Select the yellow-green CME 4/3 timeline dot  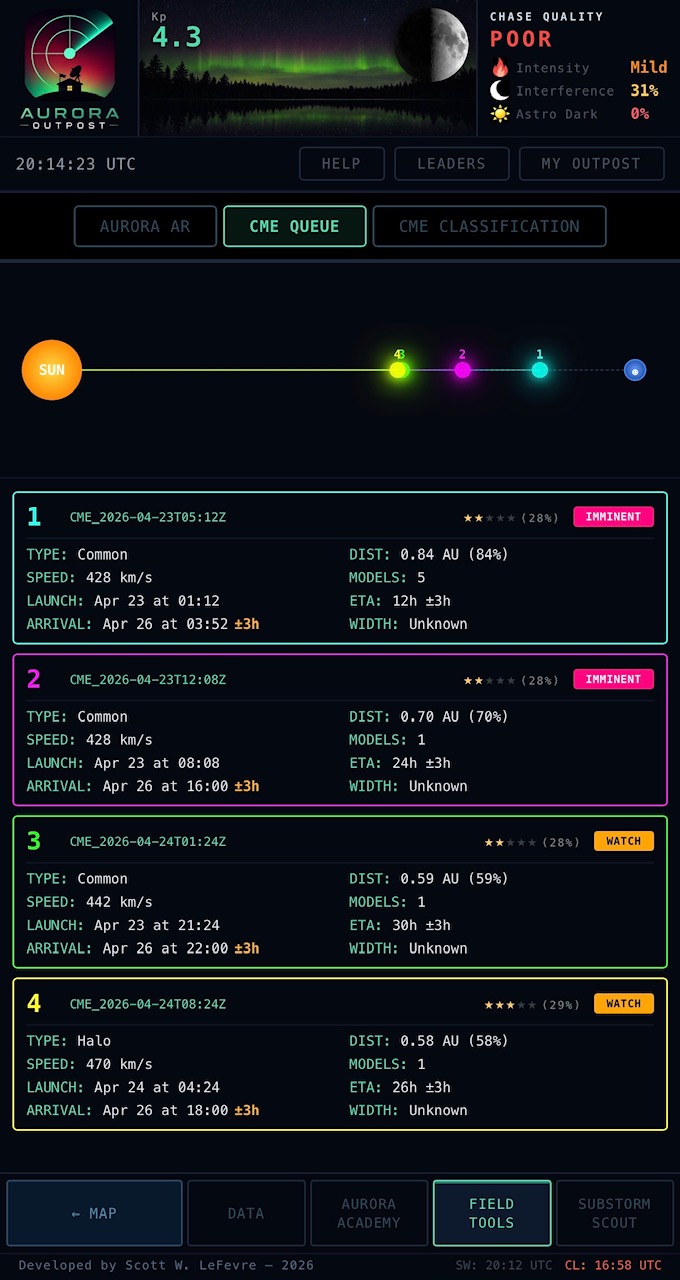click(x=398, y=370)
